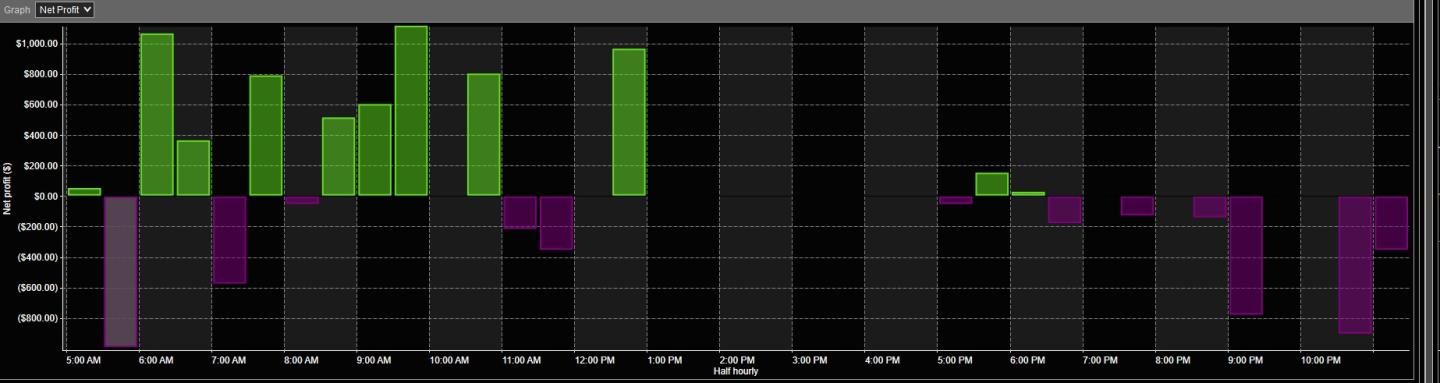
Task: Select the large purple bar at 10:30 PM
Action: click(x=1355, y=265)
